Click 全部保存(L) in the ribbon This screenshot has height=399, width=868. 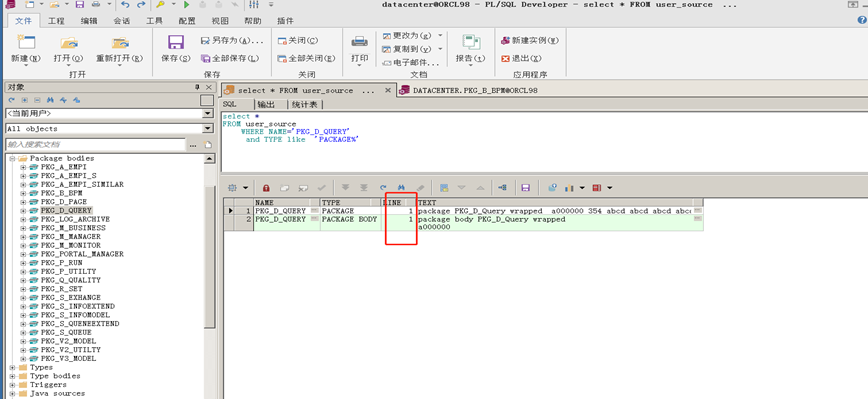230,58
